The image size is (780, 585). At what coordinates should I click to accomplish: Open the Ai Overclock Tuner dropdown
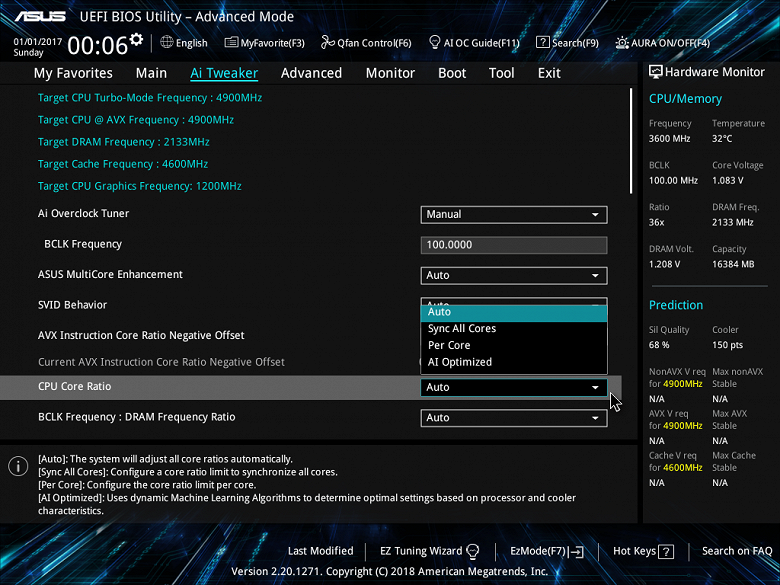click(514, 214)
